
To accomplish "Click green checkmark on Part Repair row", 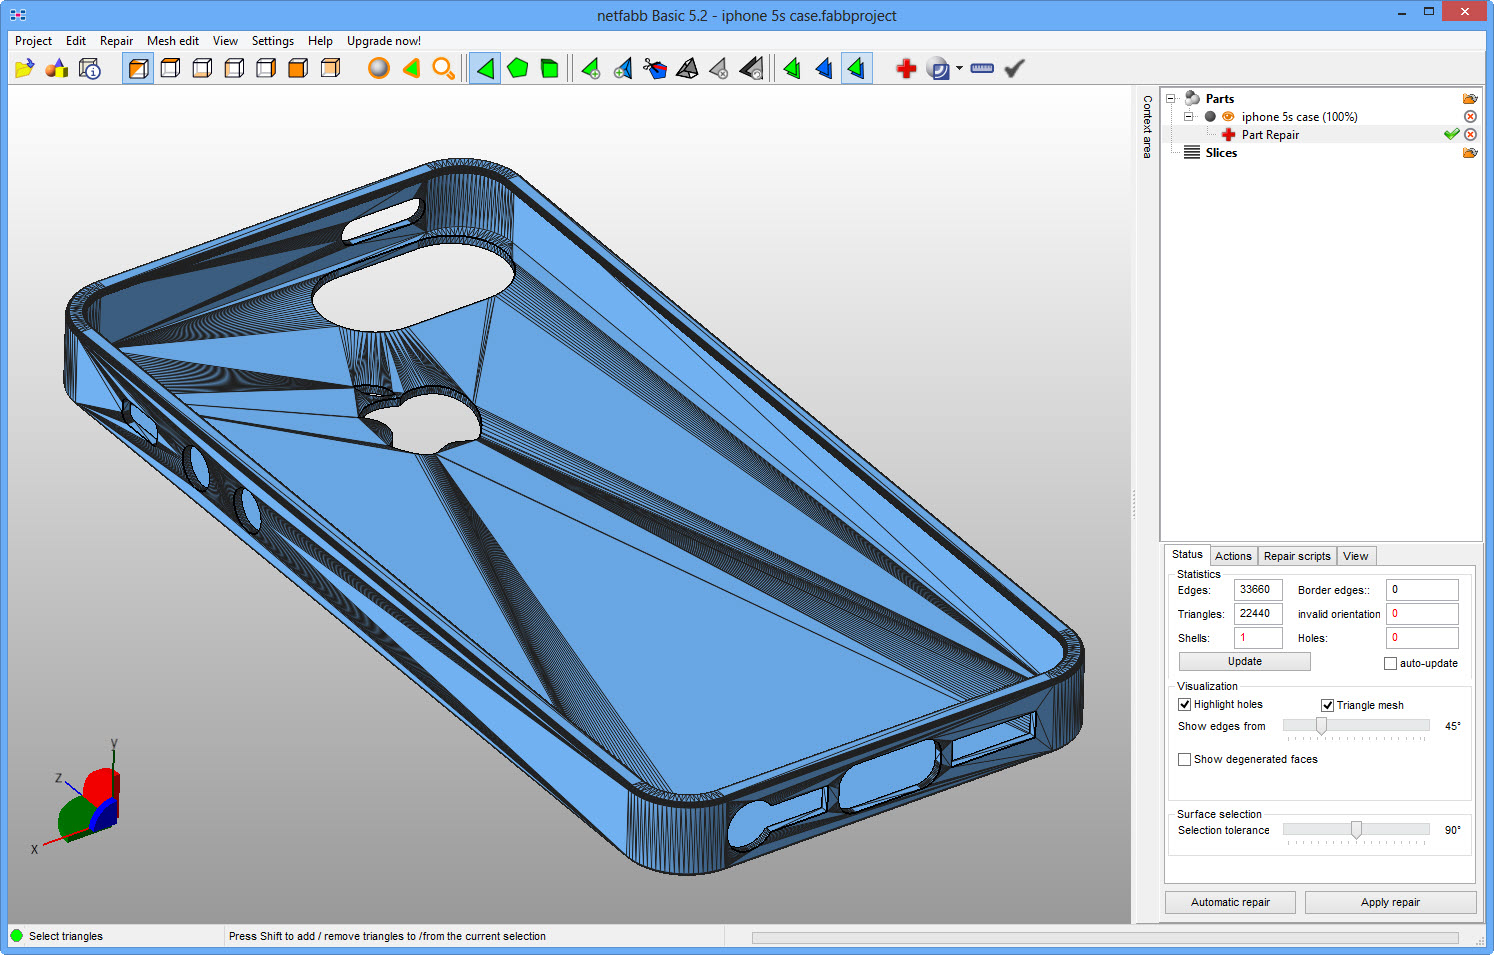I will tap(1452, 134).
